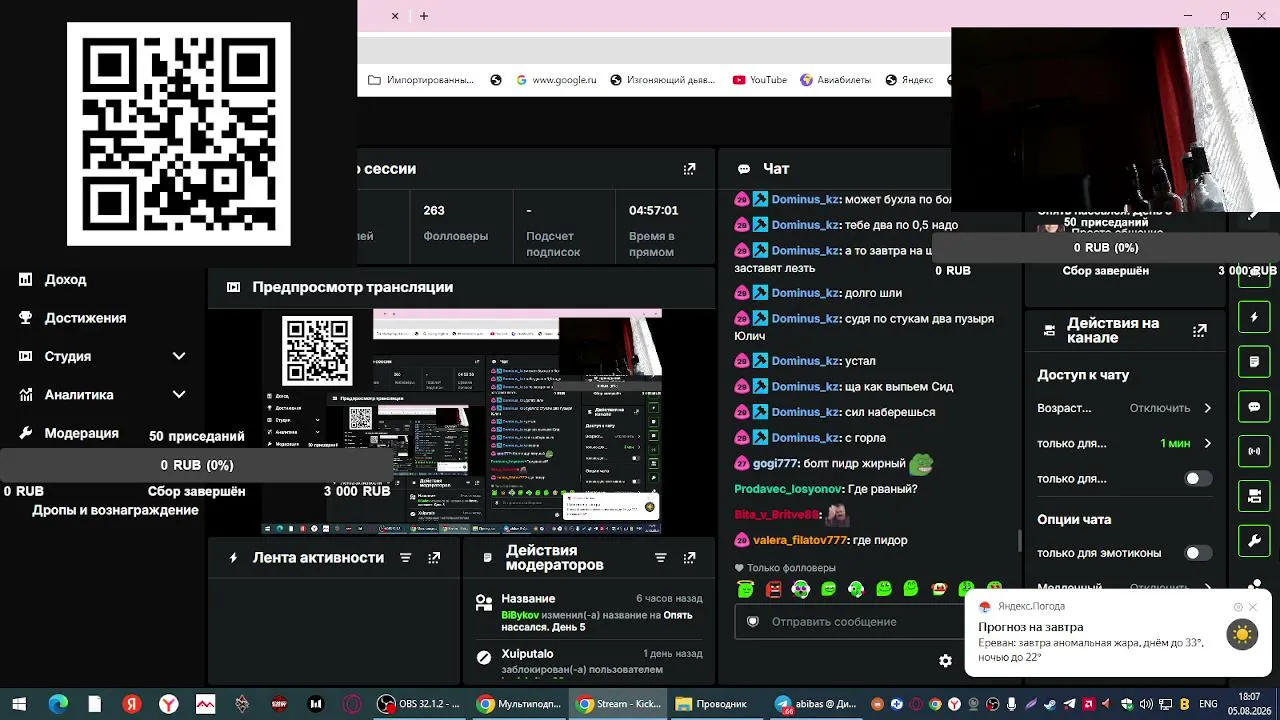Viewport: 1280px width, 720px height.
Task: Click the red emote in chat emote bar
Action: (x=773, y=589)
